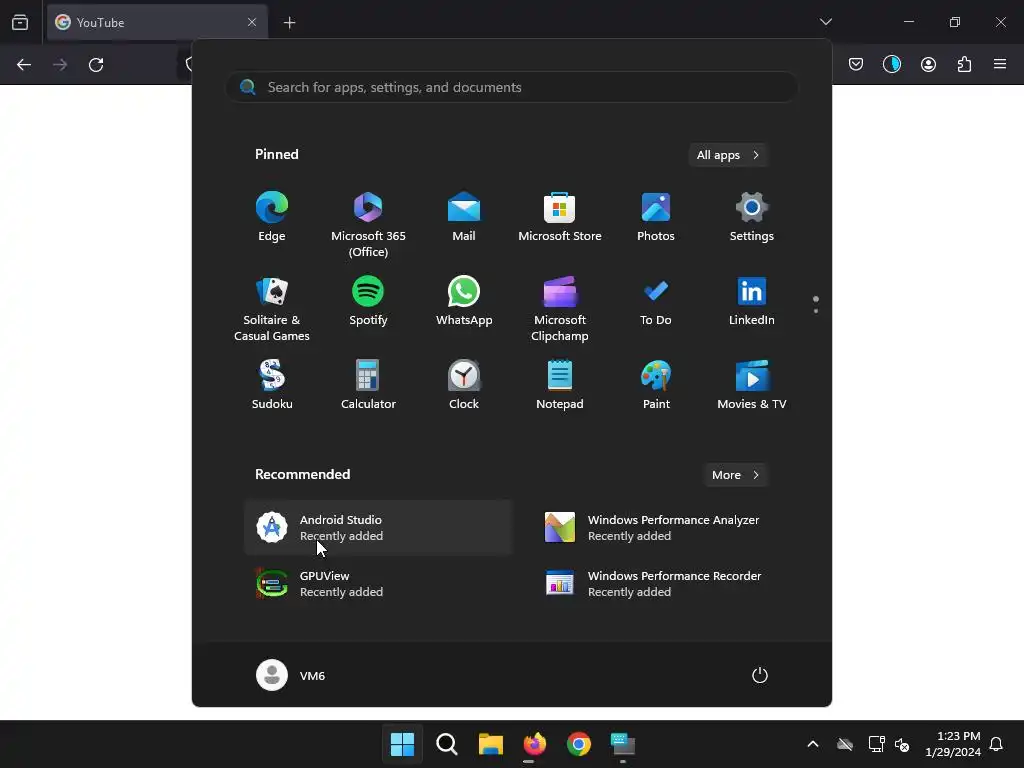Open Microsoft Clipchamp
This screenshot has width=1024, height=768.
560,309
